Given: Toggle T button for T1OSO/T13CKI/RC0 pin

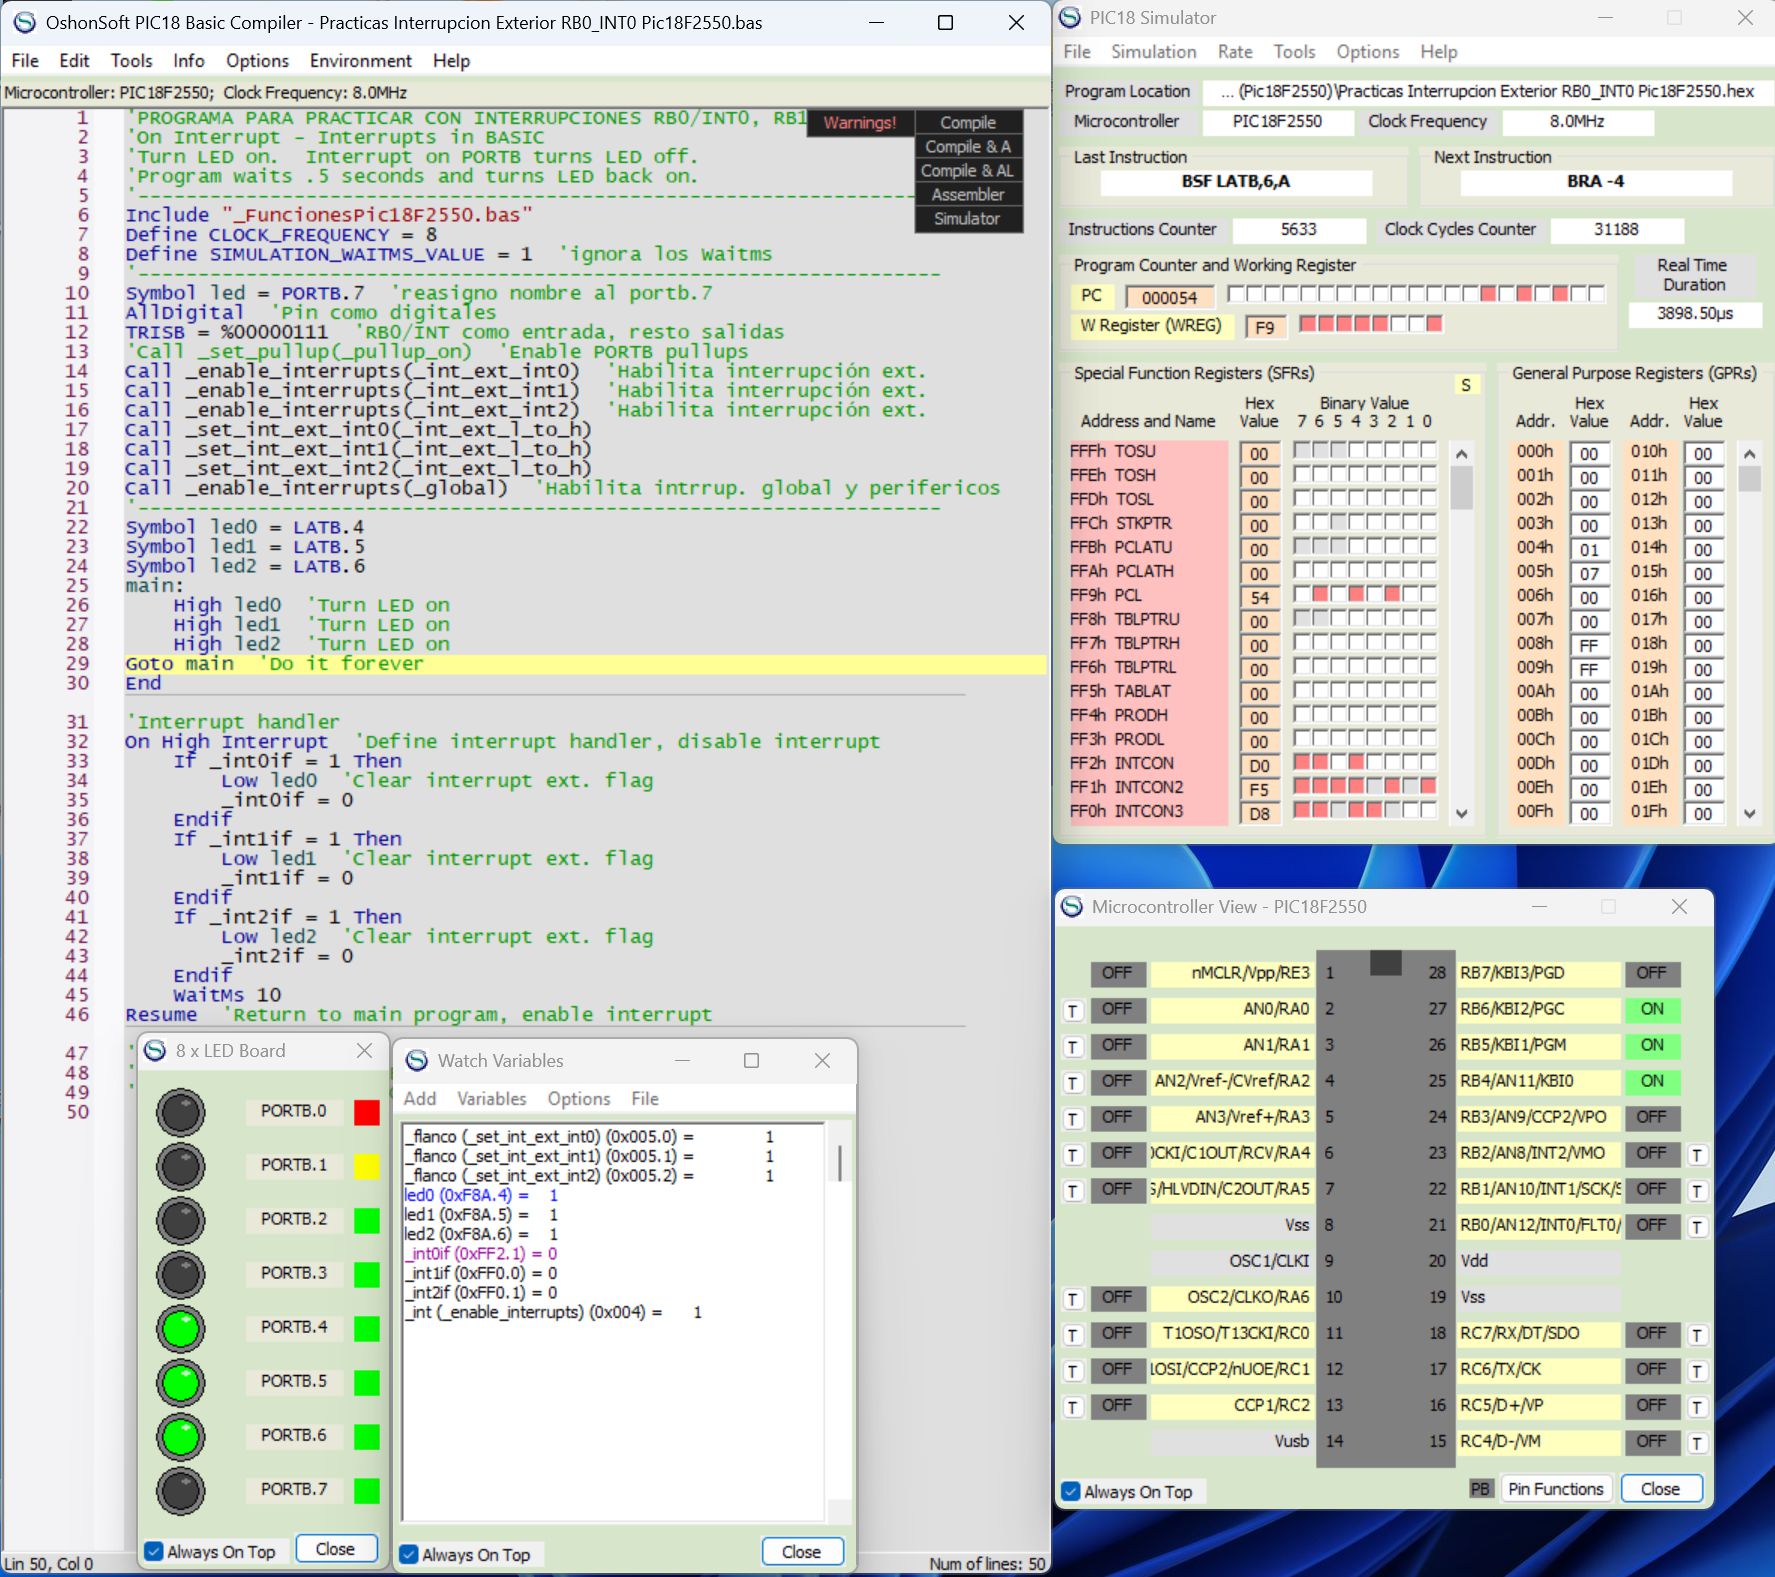Looking at the screenshot, I should click(1073, 1335).
